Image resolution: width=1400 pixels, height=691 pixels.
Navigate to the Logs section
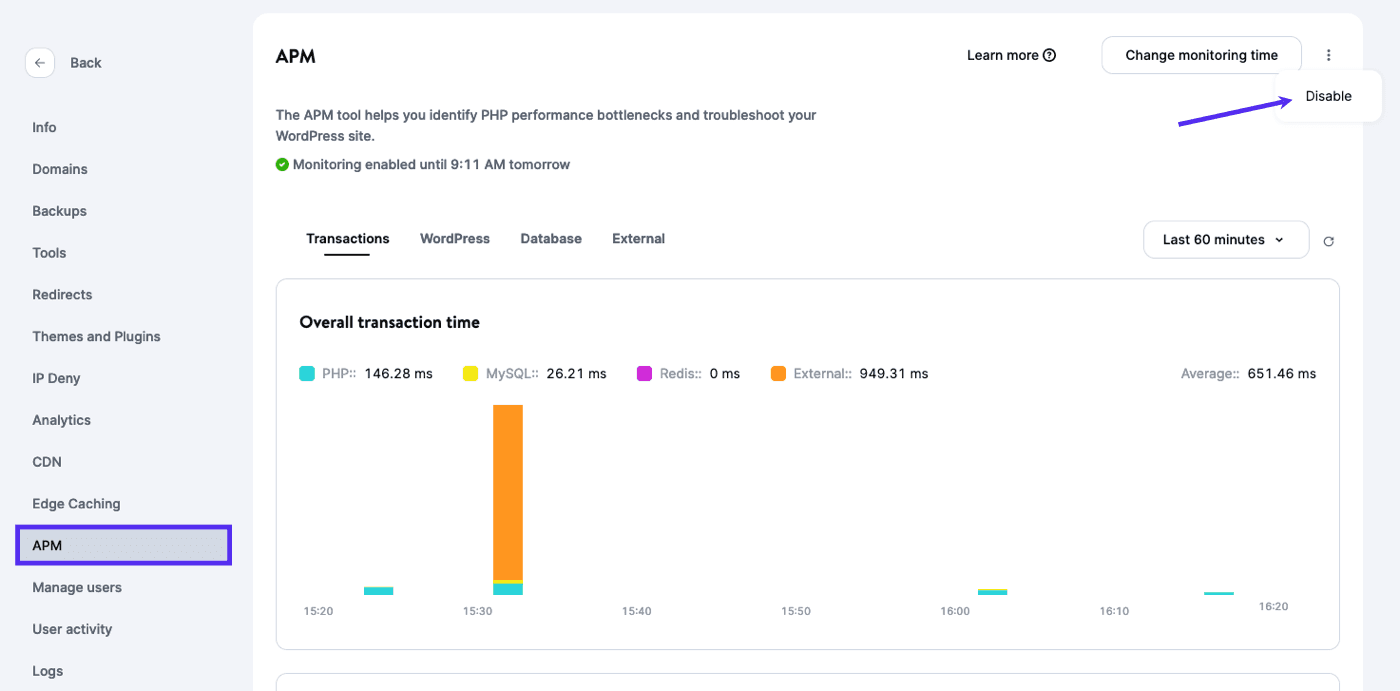coord(48,670)
